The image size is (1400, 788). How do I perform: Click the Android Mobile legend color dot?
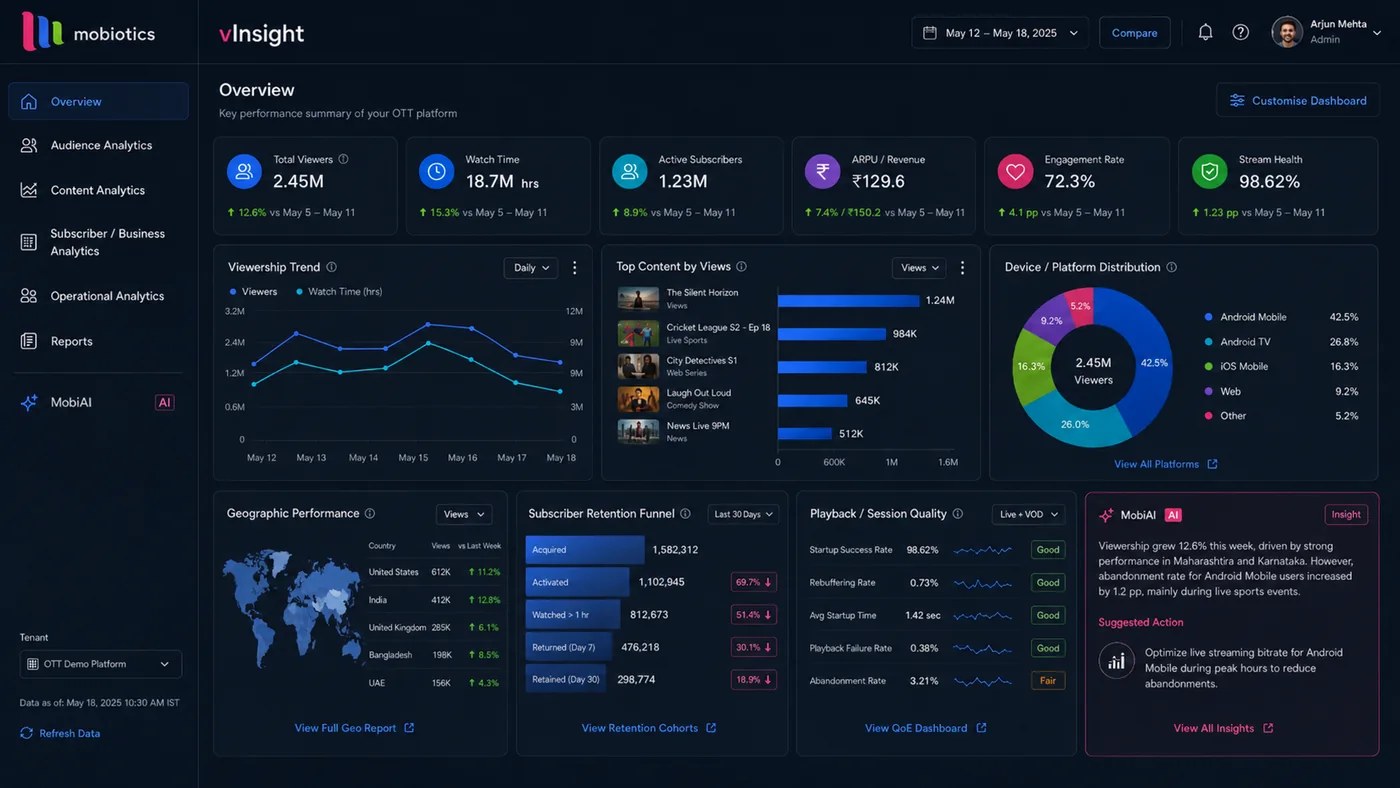pos(1209,317)
